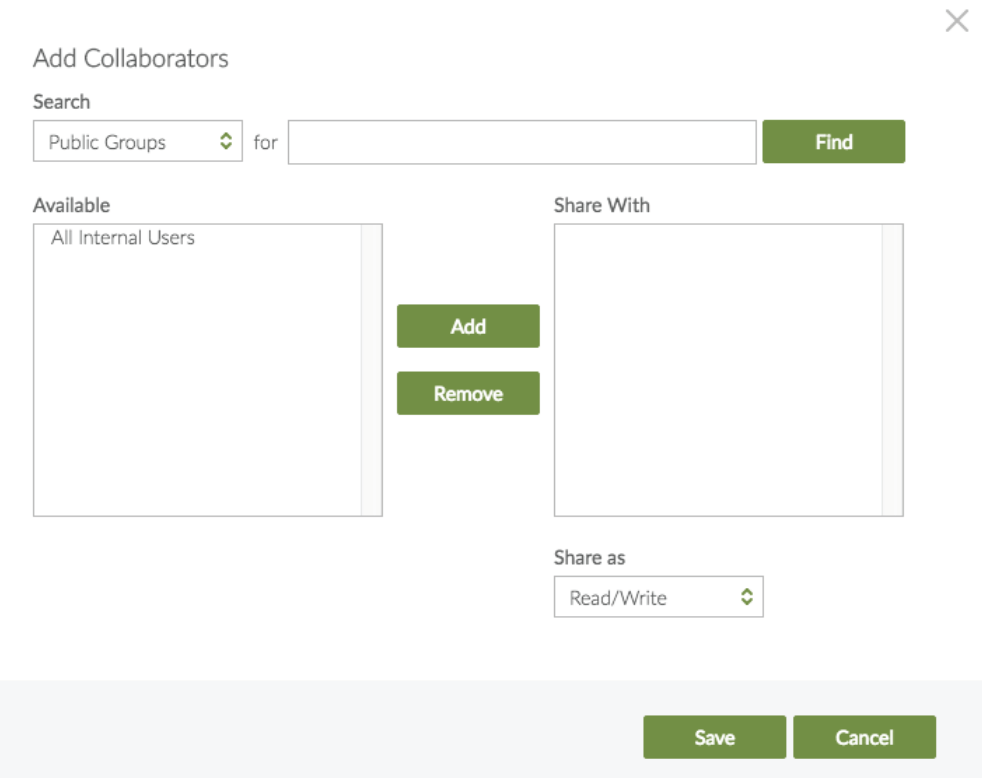Screen dimensions: 982x778
Task: Click the Share With list scrollbar track
Action: [892, 369]
